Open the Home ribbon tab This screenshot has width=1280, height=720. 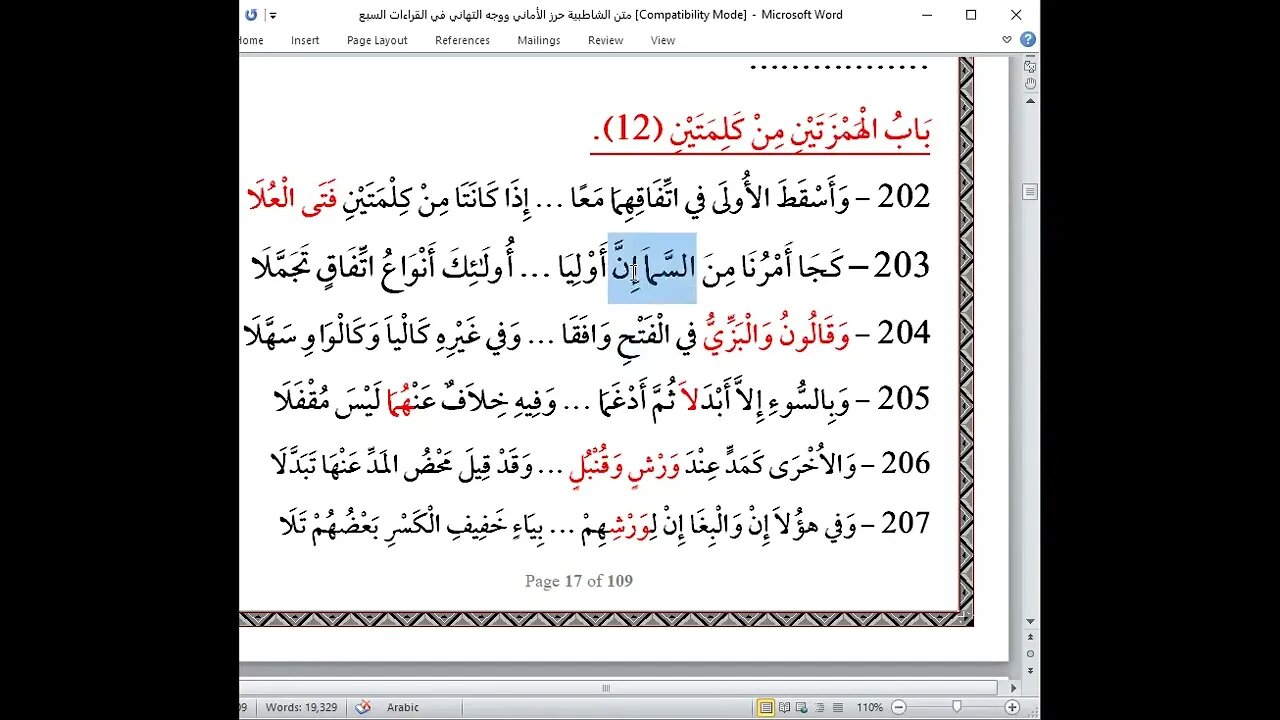point(251,40)
